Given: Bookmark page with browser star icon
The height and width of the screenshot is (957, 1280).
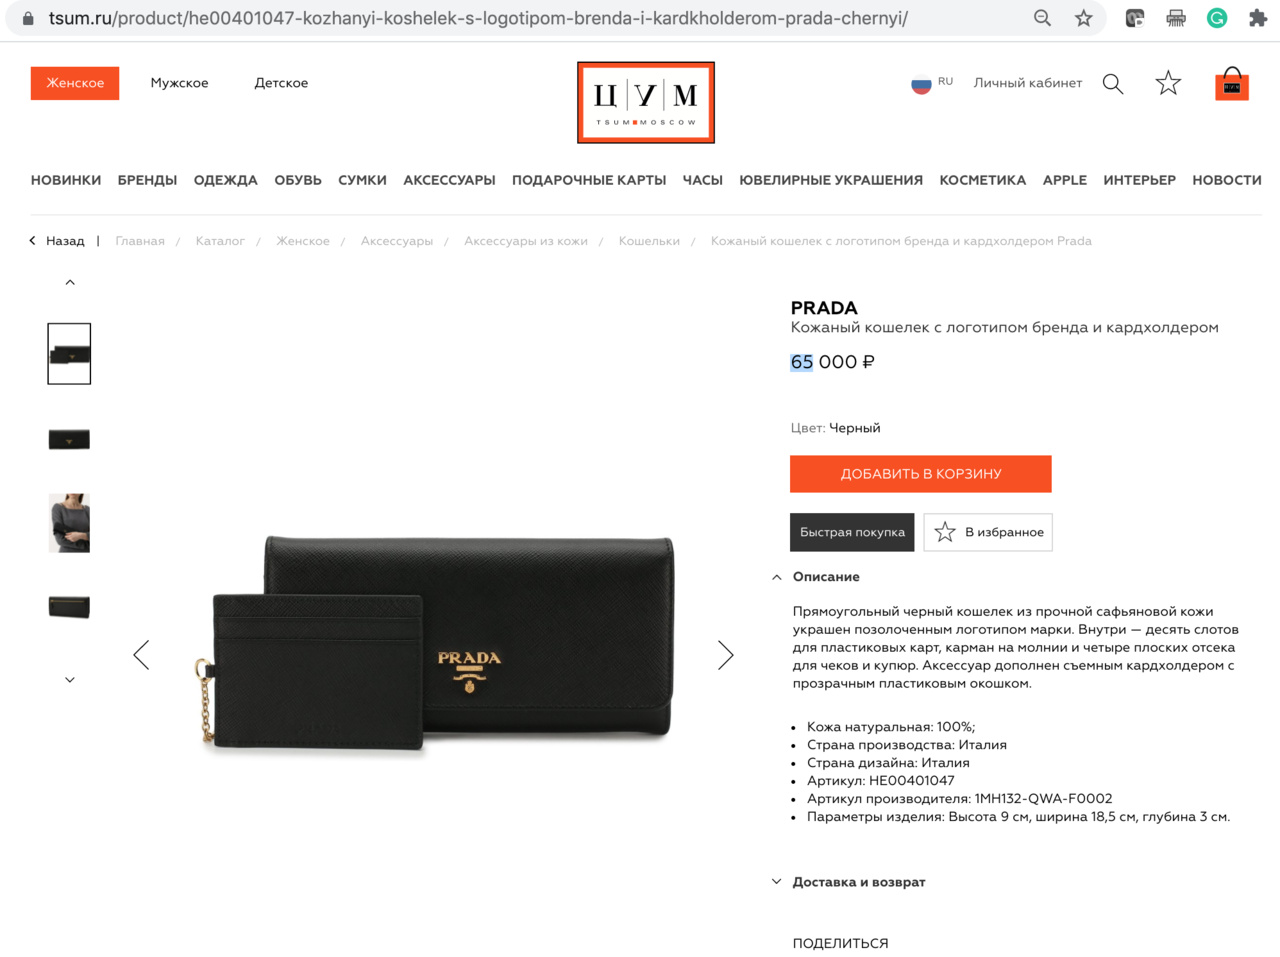Looking at the screenshot, I should [1083, 18].
